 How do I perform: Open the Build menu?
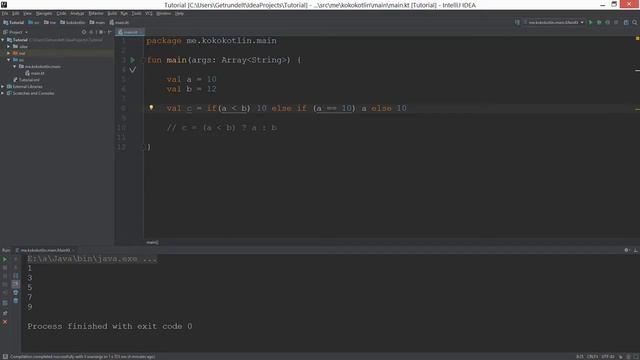(x=112, y=13)
